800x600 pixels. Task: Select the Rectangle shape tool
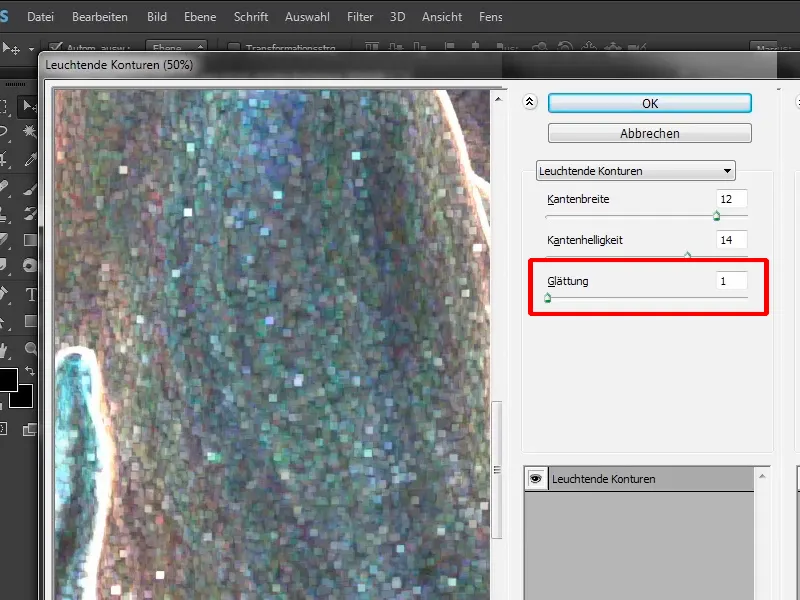(x=31, y=321)
